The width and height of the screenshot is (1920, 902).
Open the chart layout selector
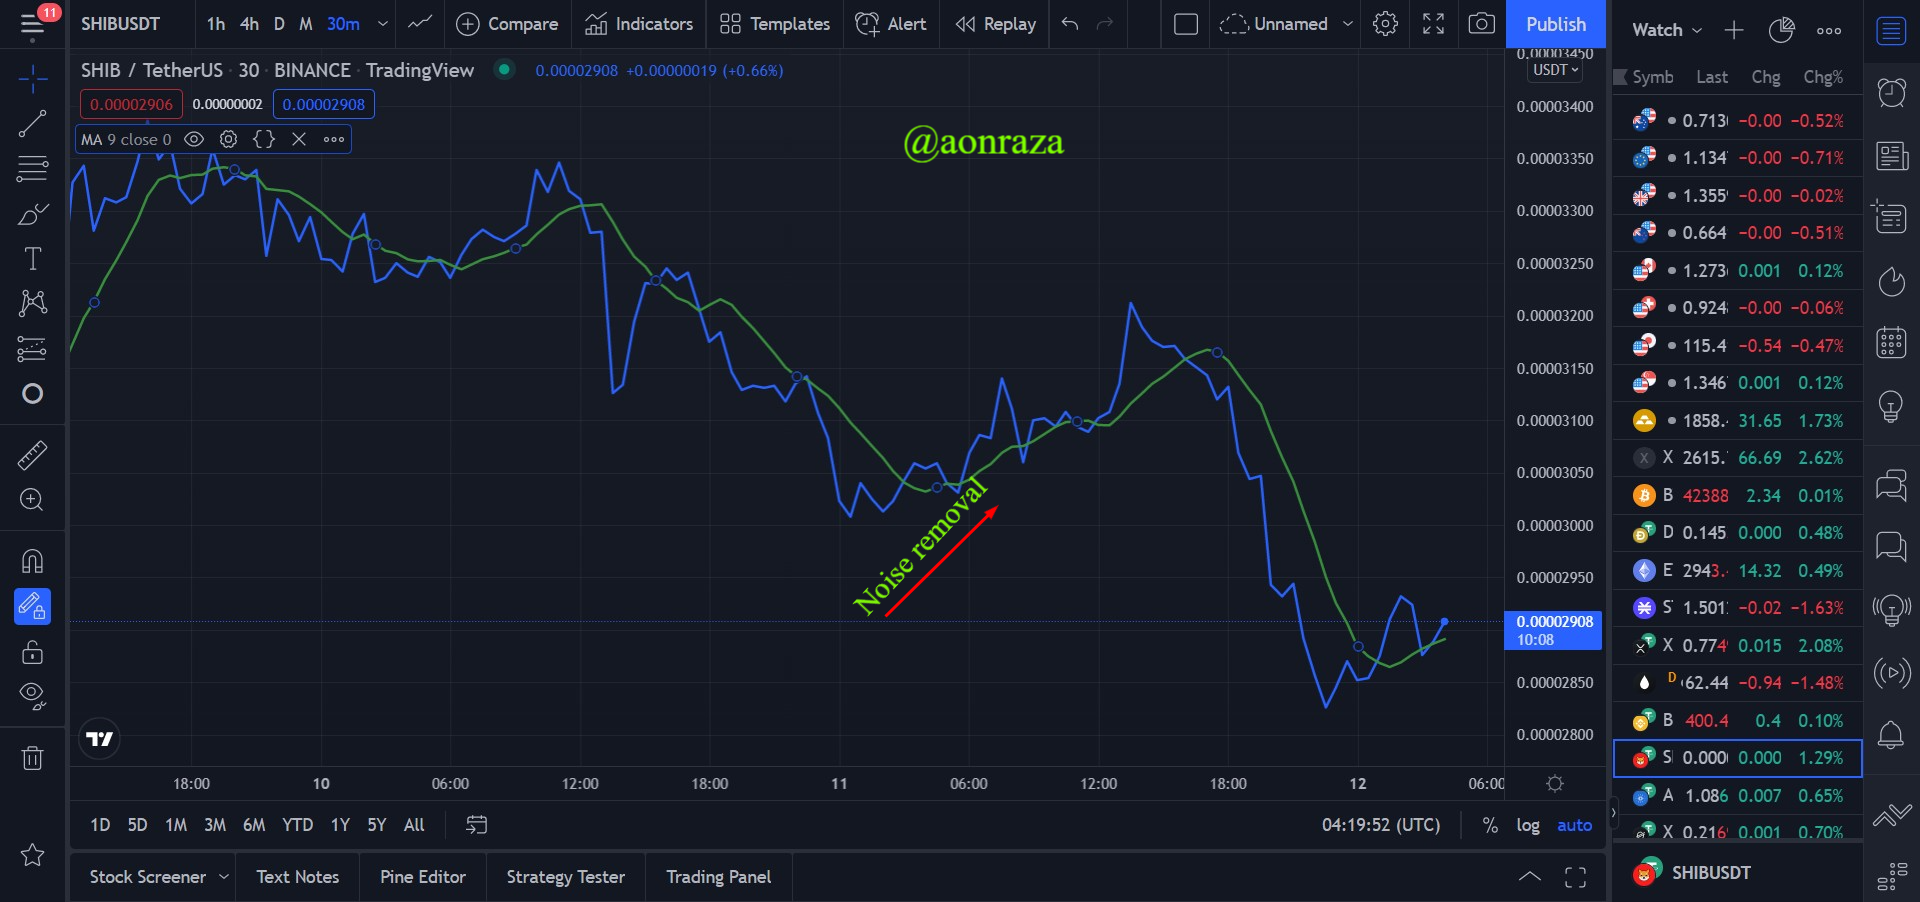pyautogui.click(x=1186, y=24)
